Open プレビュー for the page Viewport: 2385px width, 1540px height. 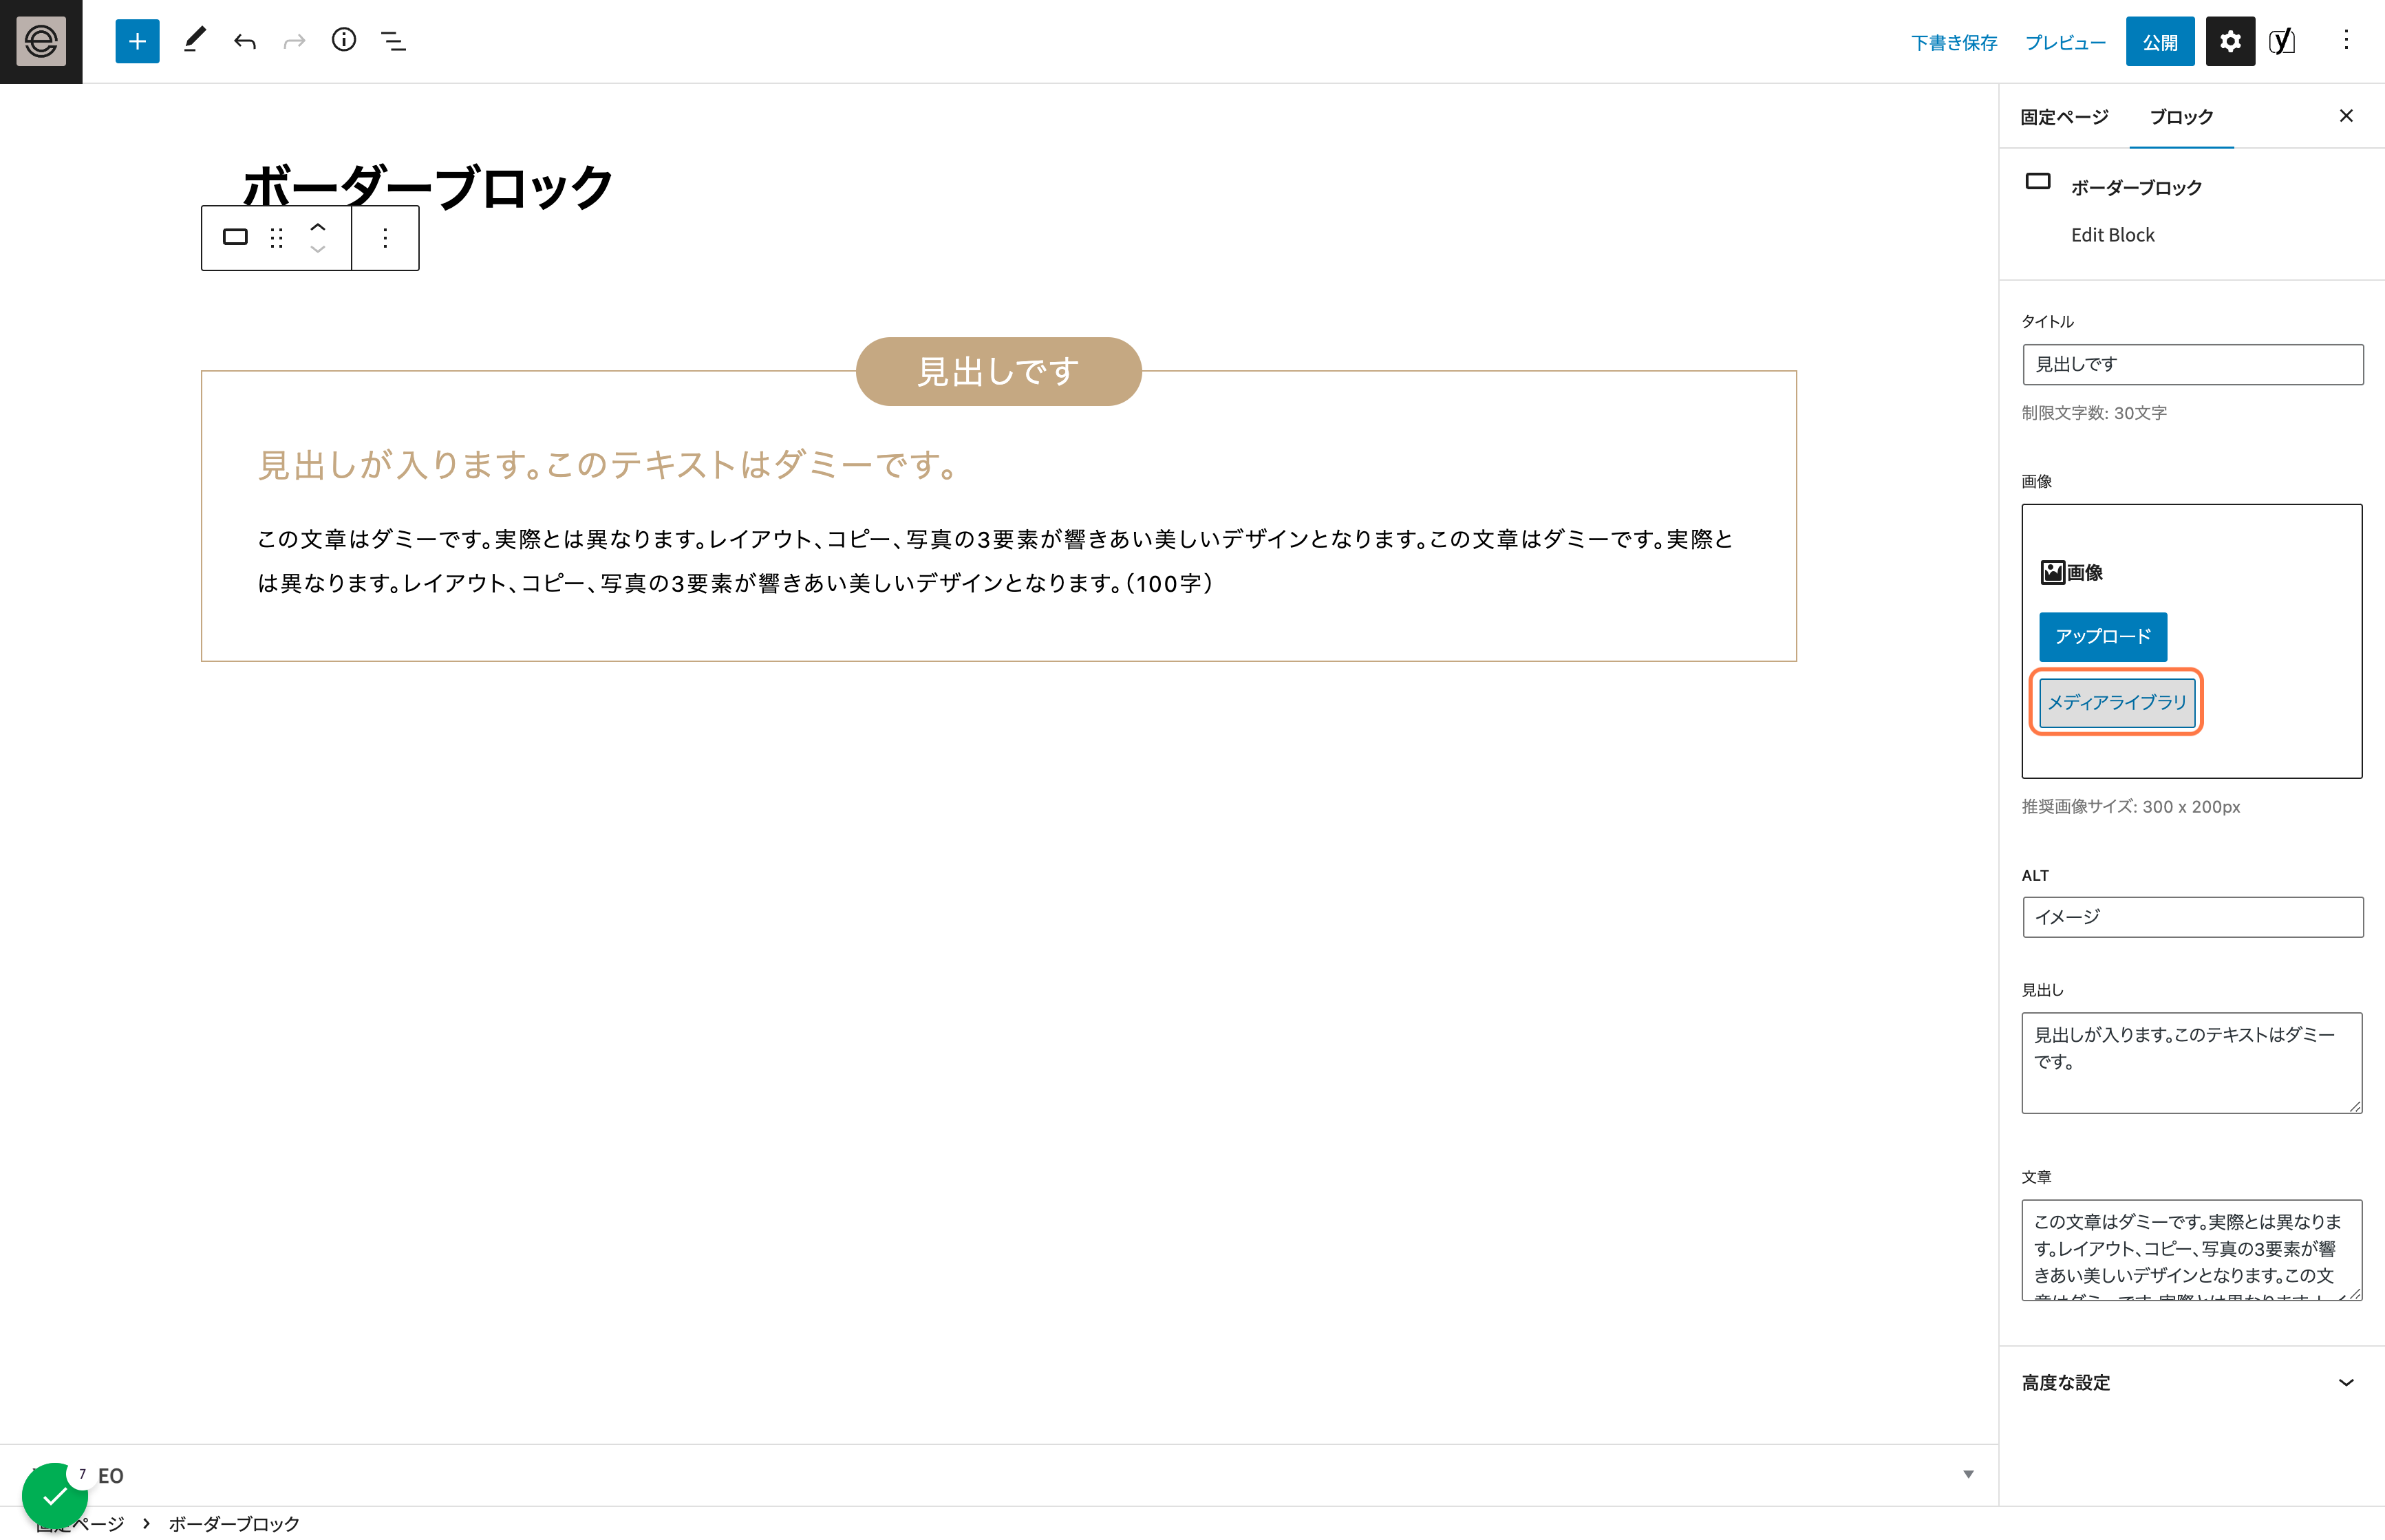coord(2065,42)
